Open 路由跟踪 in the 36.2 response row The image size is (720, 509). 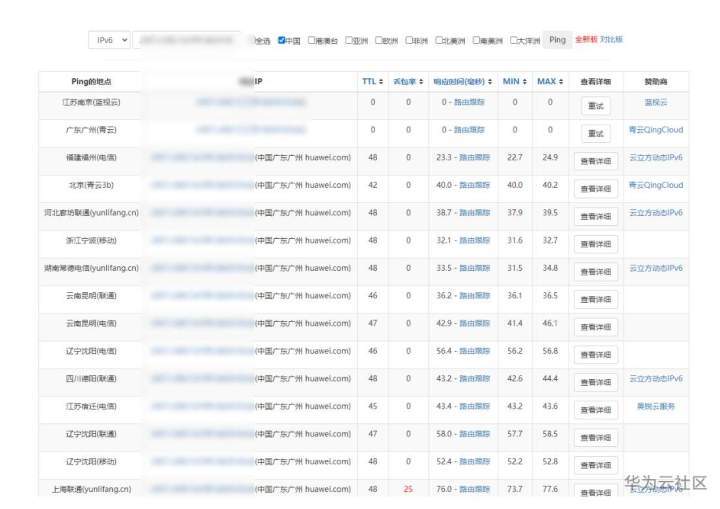475,295
